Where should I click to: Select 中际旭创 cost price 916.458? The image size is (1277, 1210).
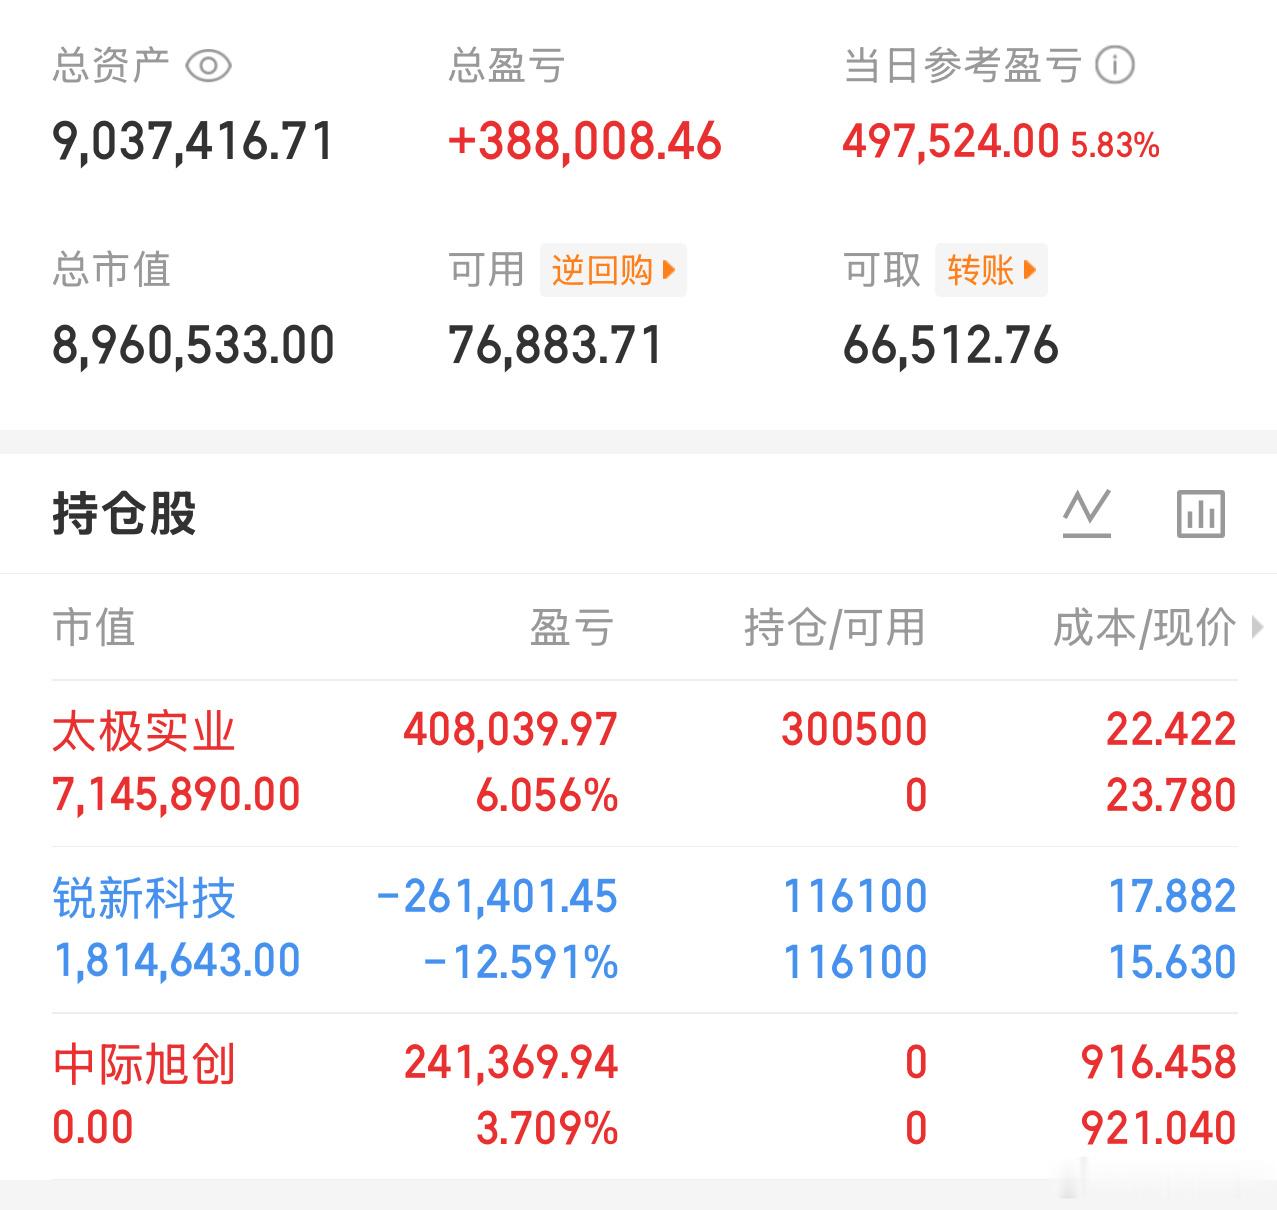pyautogui.click(x=1158, y=1062)
